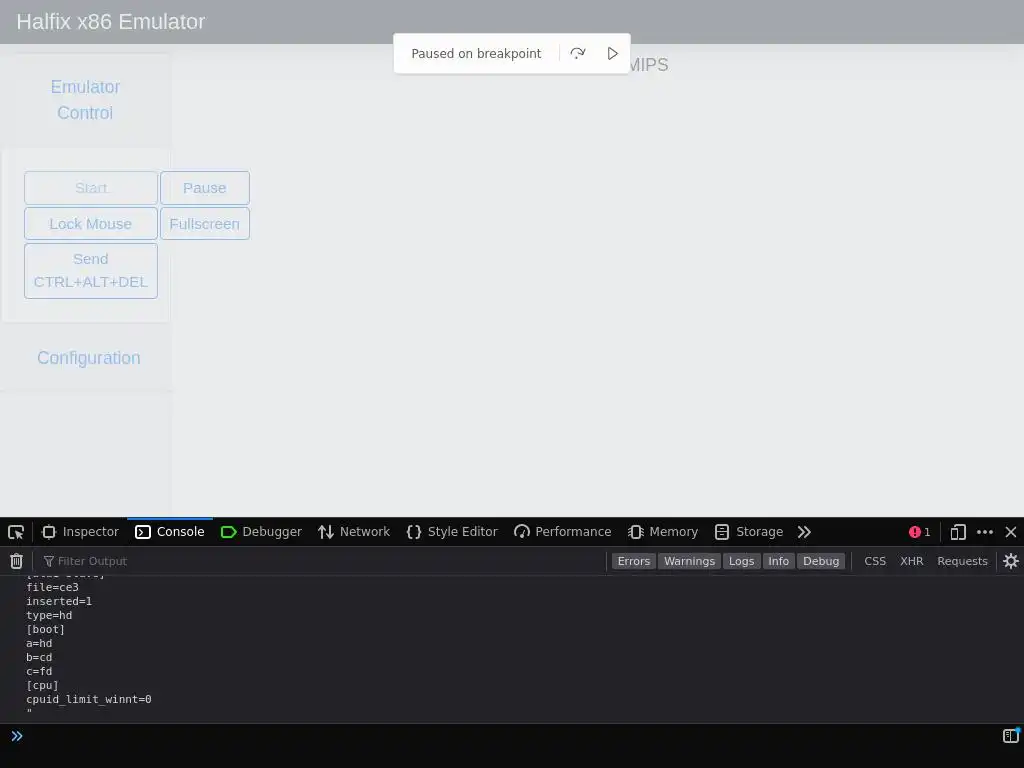
Task: Toggle the XHR filter
Action: 912,561
